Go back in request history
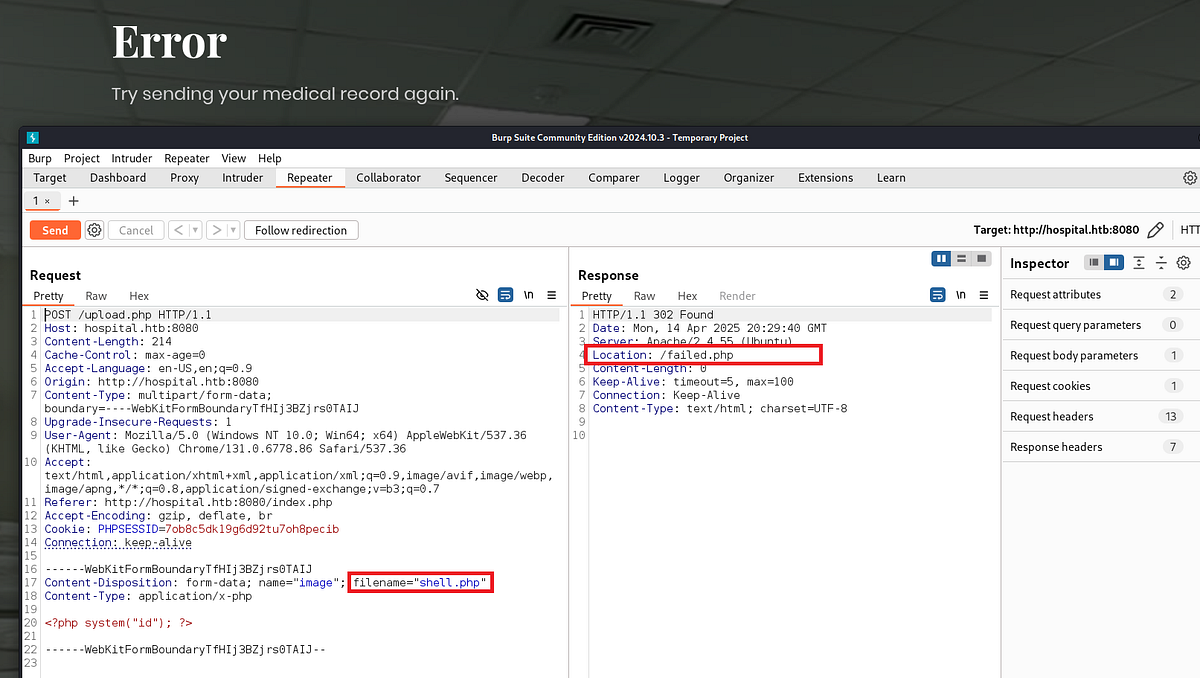Image resolution: width=1200 pixels, height=678 pixels. click(179, 230)
